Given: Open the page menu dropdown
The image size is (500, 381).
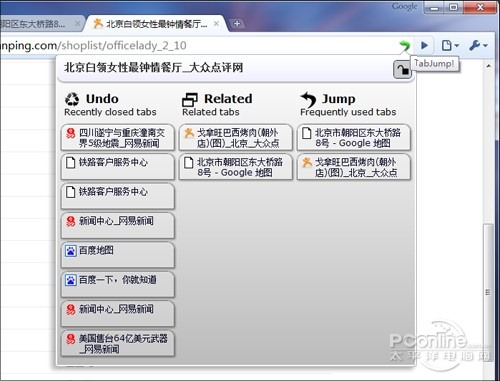Looking at the screenshot, I should [450, 45].
